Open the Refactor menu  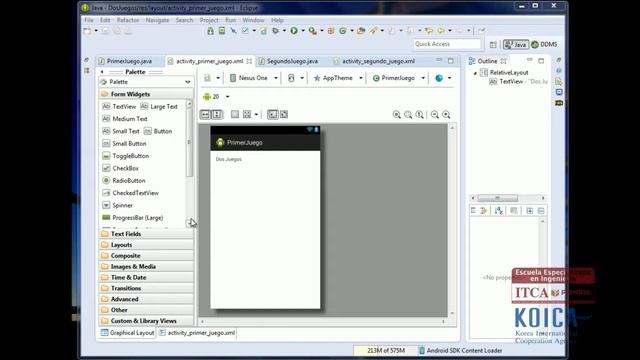[128, 20]
